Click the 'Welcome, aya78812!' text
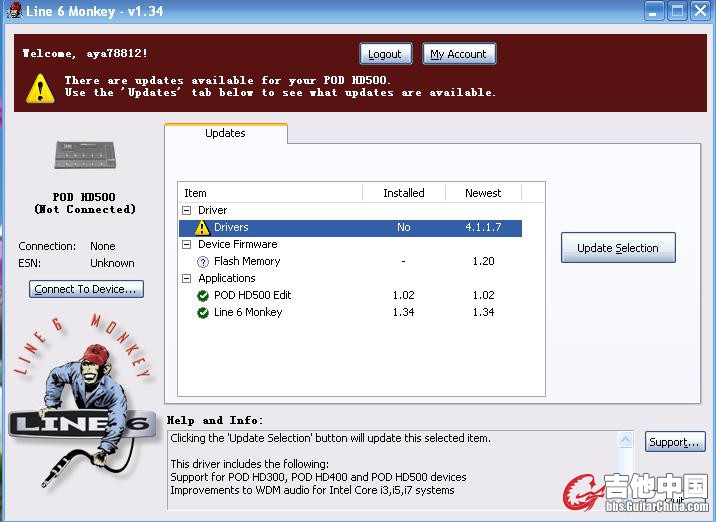 [85, 53]
